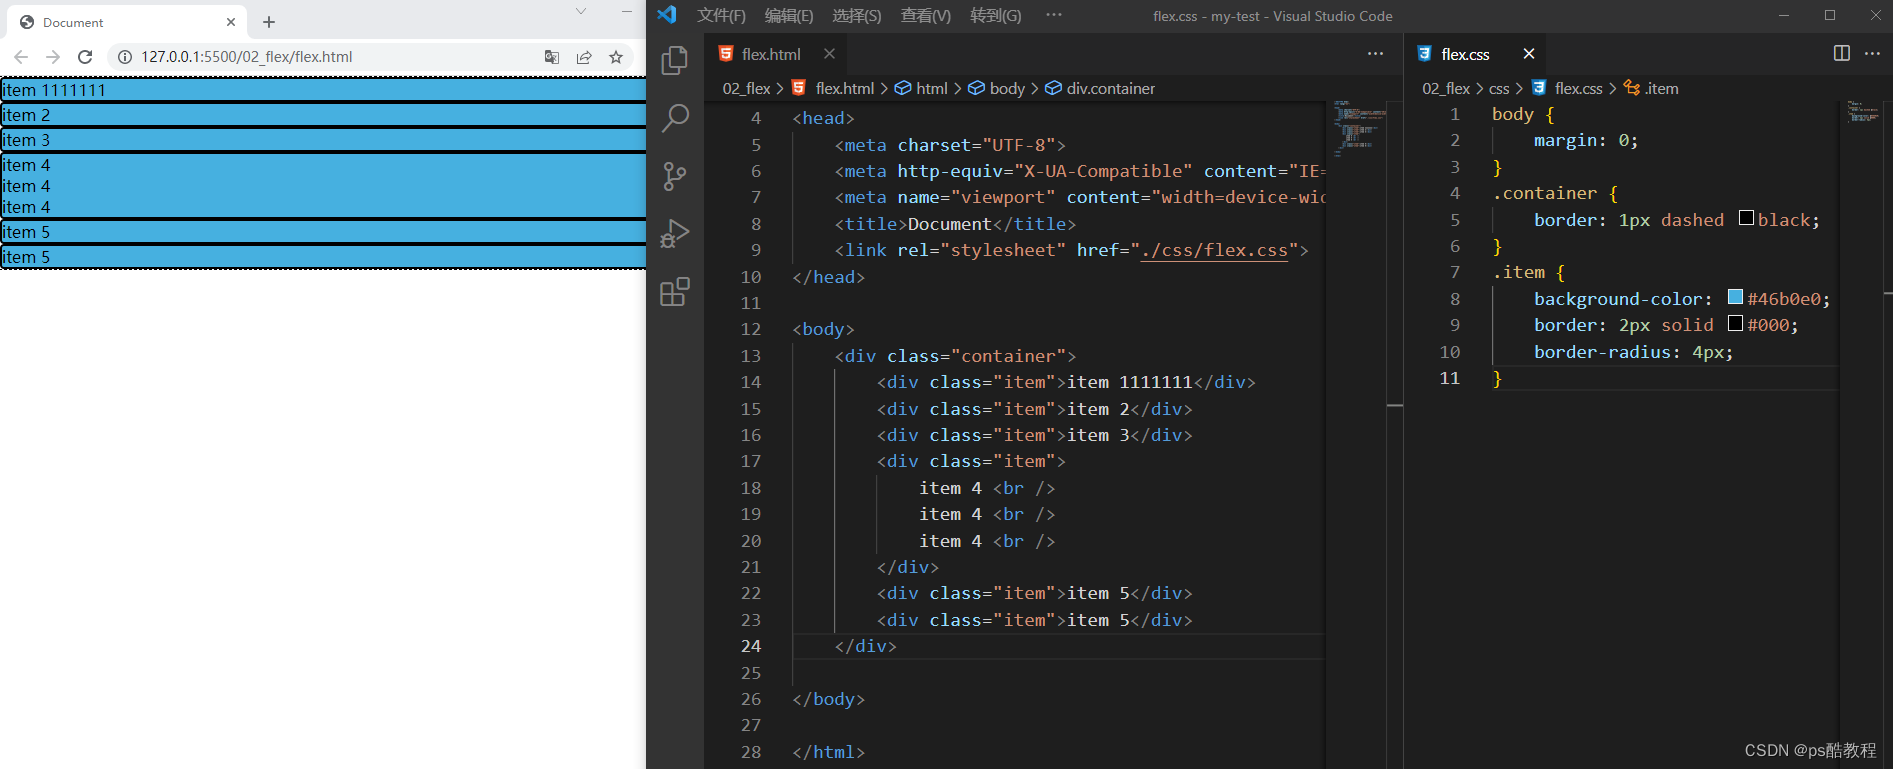Open the Explorer view in VS Code

(675, 61)
